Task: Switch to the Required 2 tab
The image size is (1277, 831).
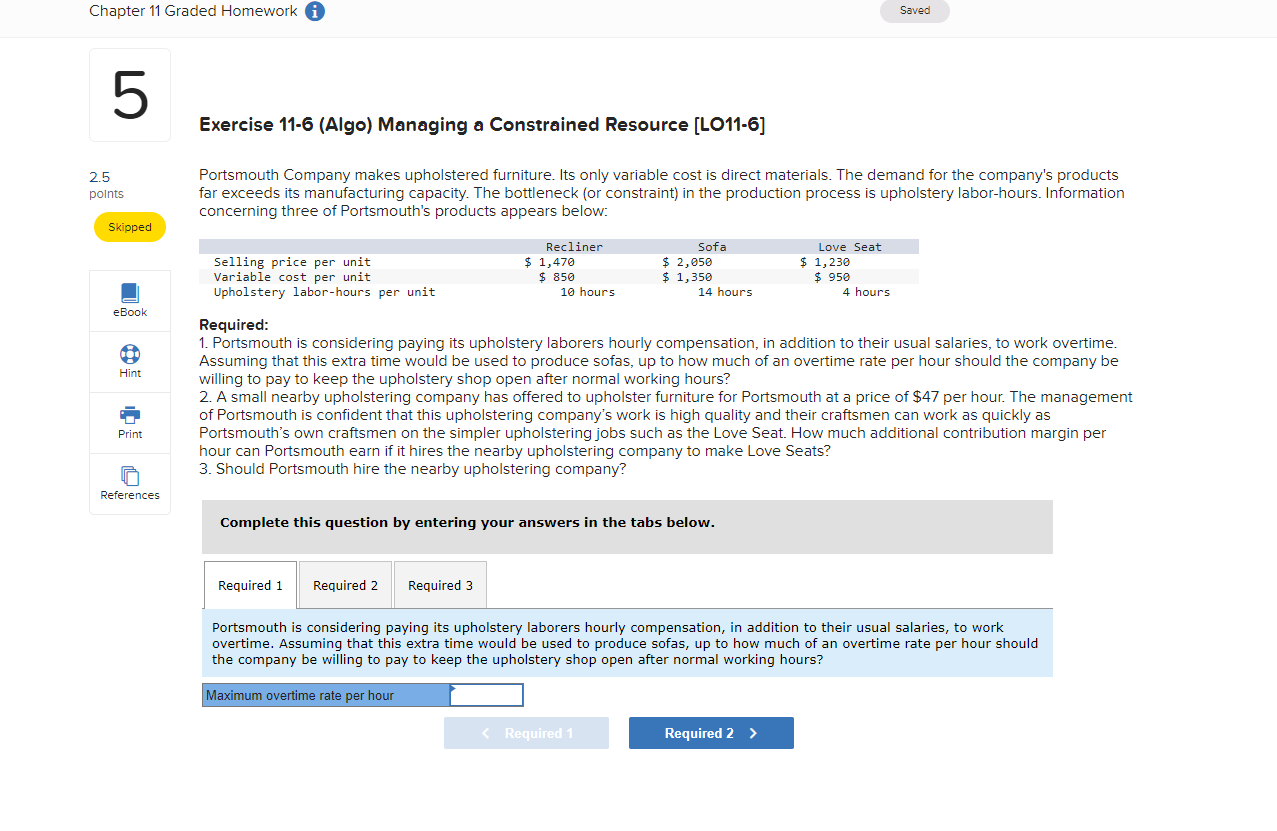Action: pos(345,585)
